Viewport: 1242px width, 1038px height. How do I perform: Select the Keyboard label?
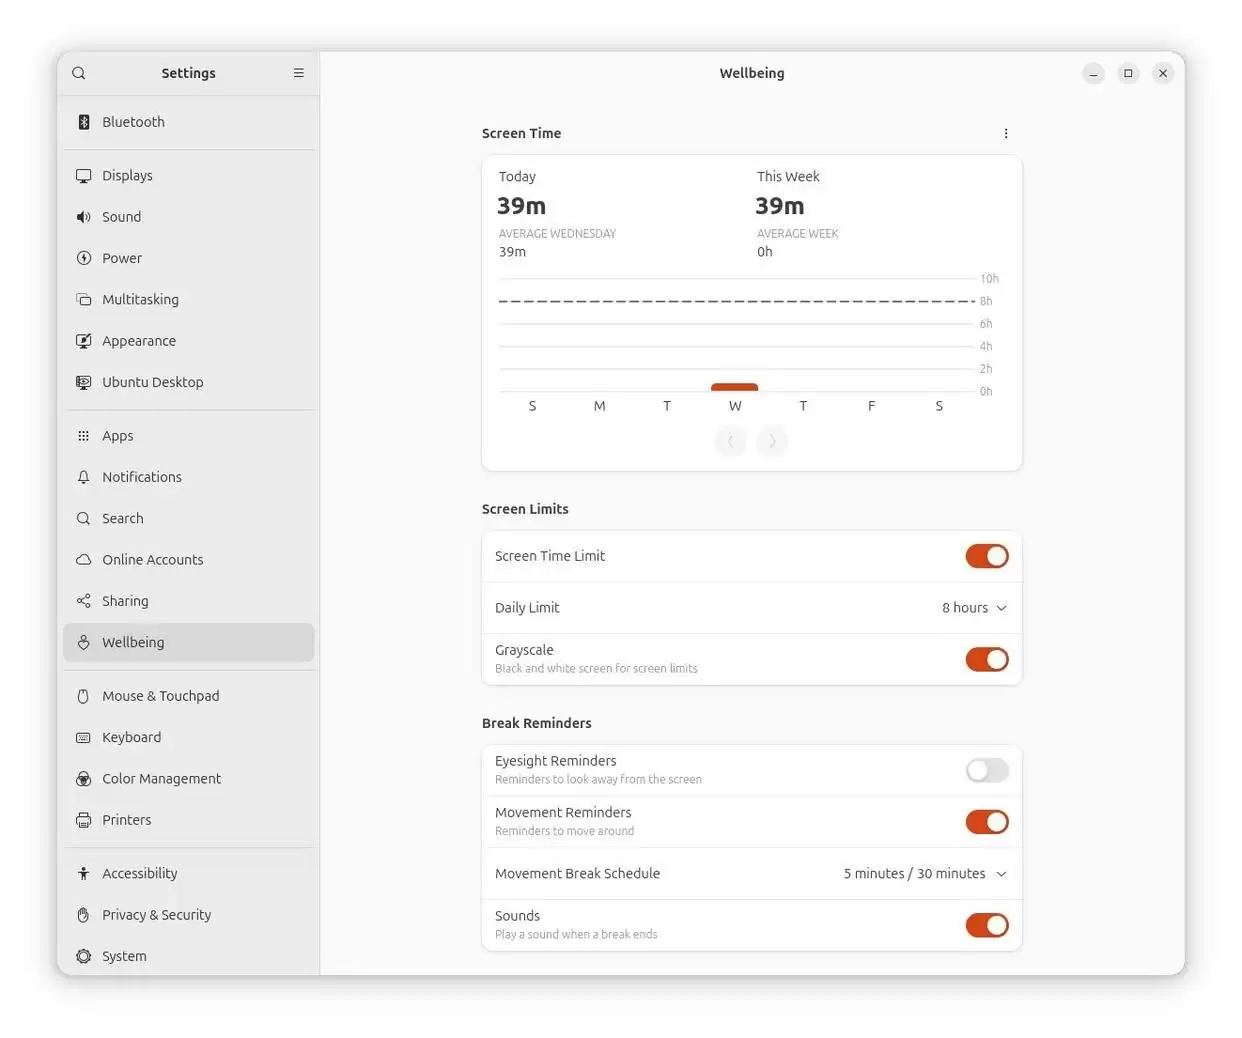131,738
